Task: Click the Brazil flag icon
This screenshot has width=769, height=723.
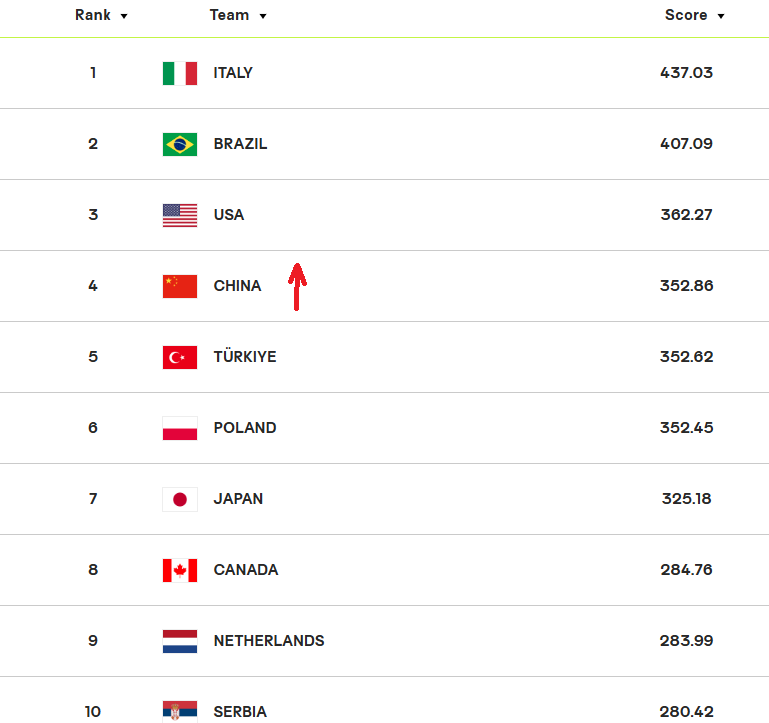Action: pyautogui.click(x=180, y=144)
